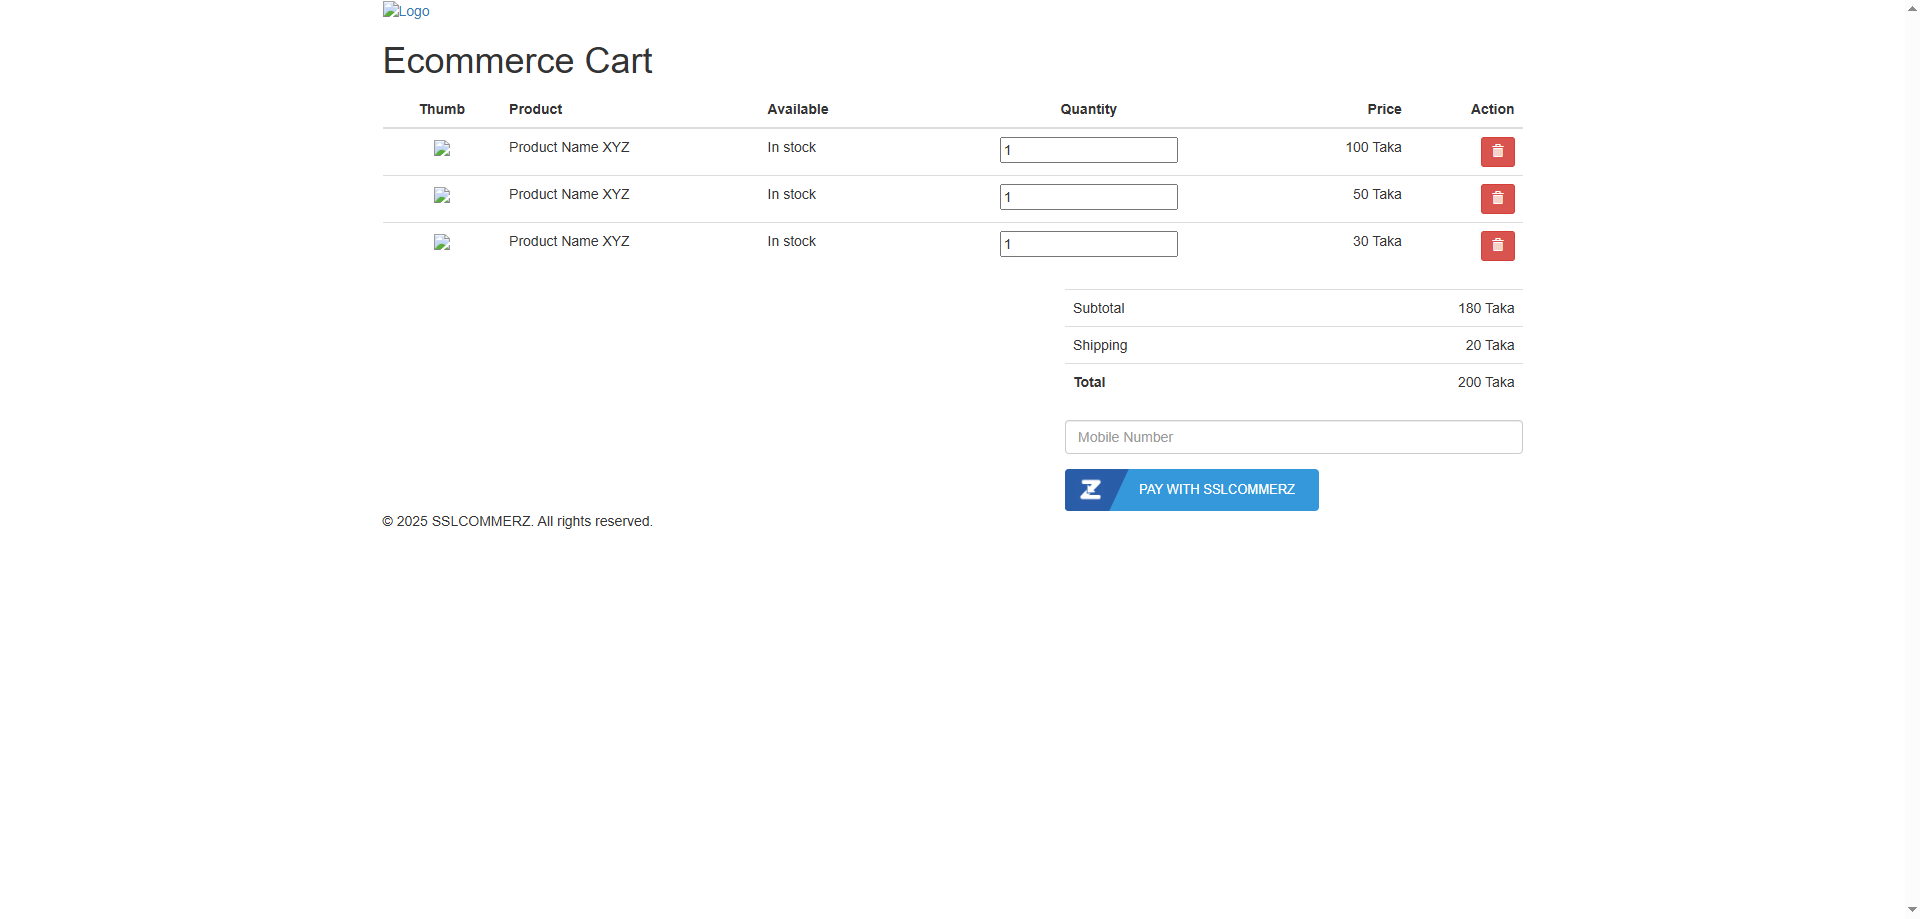
Task: Click the first Product Name XYZ link
Action: pos(568,147)
